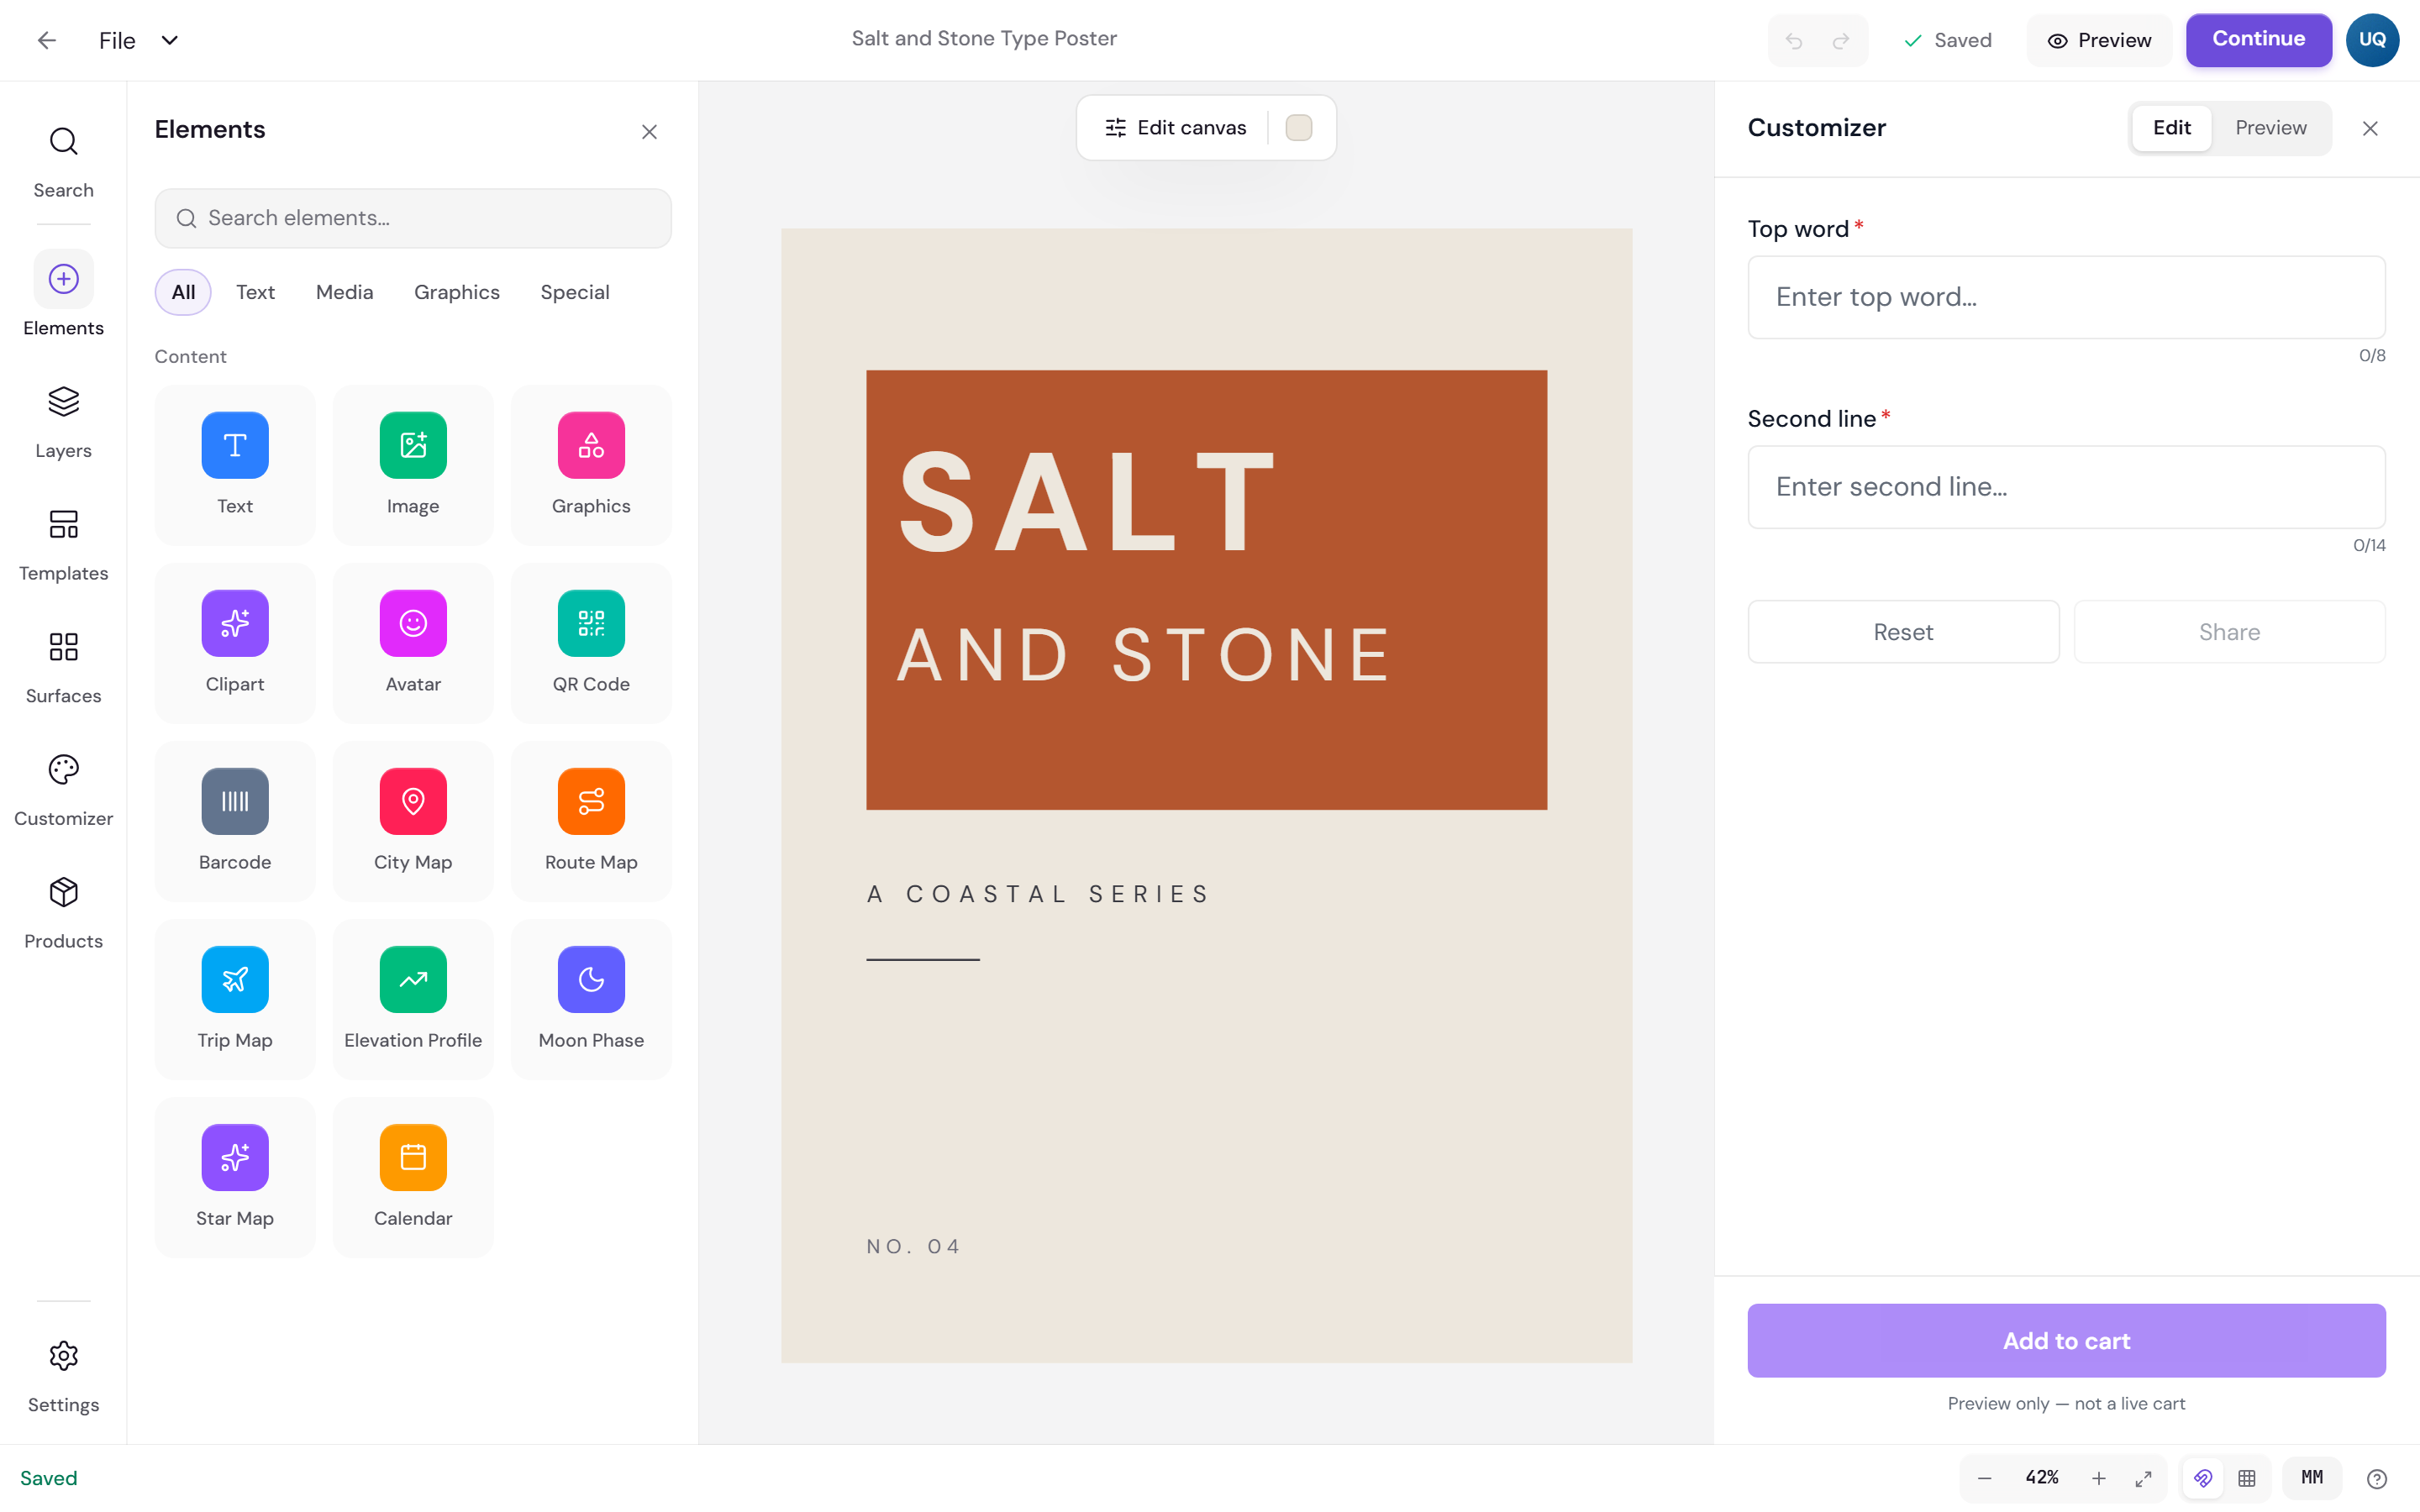This screenshot has height=1512, width=2420.
Task: Click the Top word input field
Action: click(2066, 297)
